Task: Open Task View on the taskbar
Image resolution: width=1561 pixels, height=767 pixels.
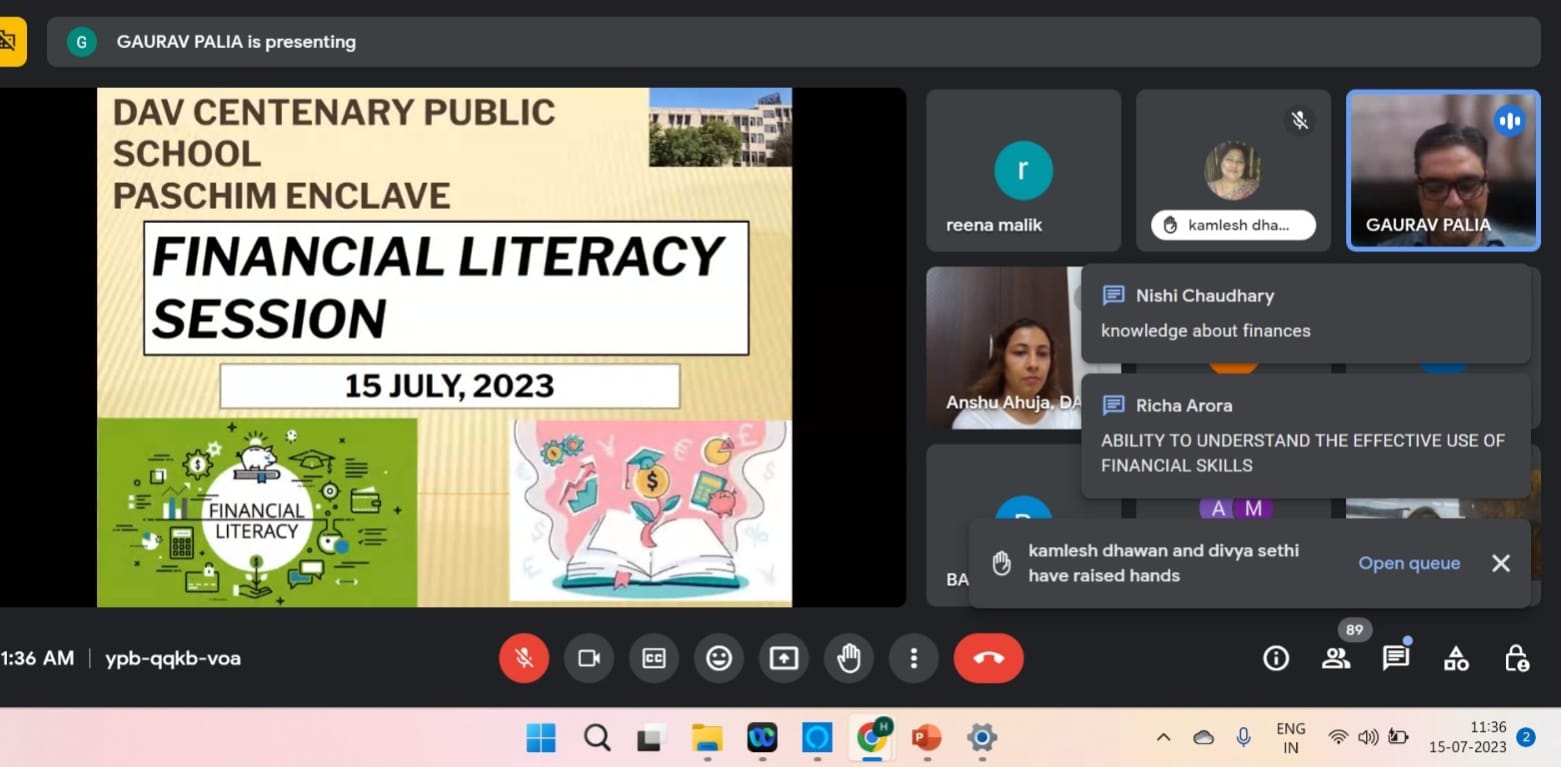Action: [652, 738]
